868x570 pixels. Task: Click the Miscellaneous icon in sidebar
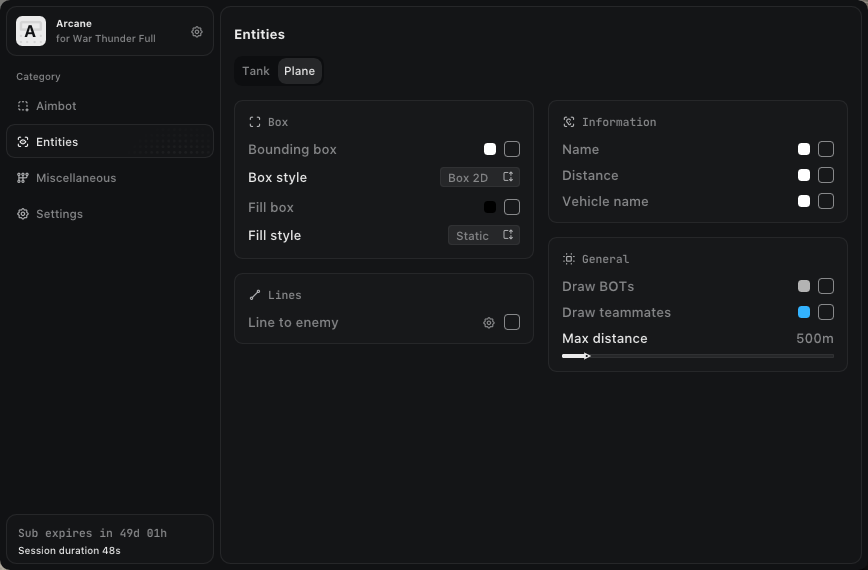[x=23, y=178]
